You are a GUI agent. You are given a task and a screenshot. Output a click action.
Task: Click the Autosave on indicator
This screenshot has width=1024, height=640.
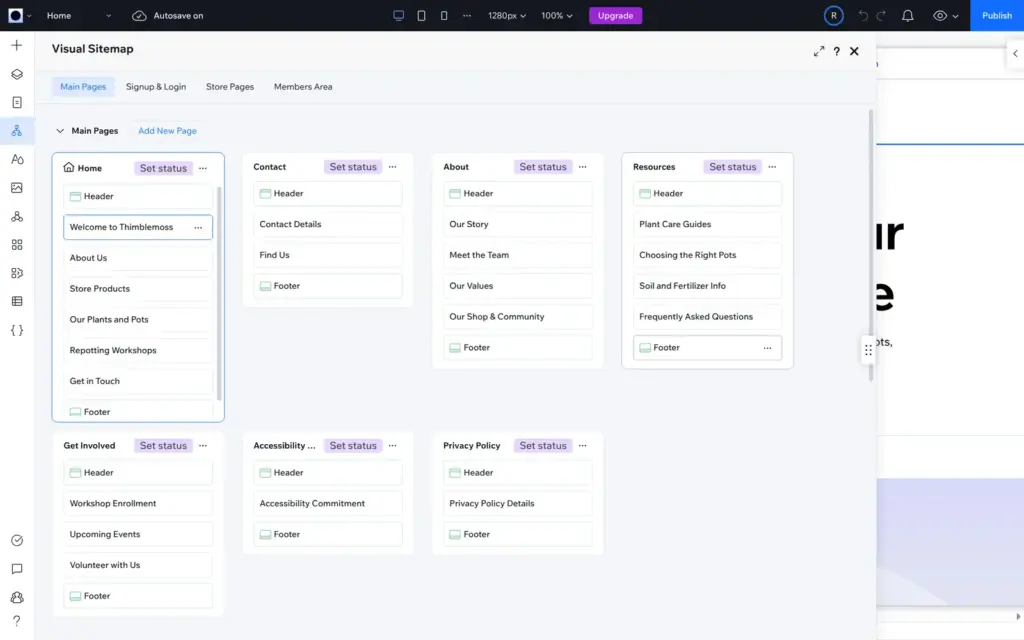168,16
